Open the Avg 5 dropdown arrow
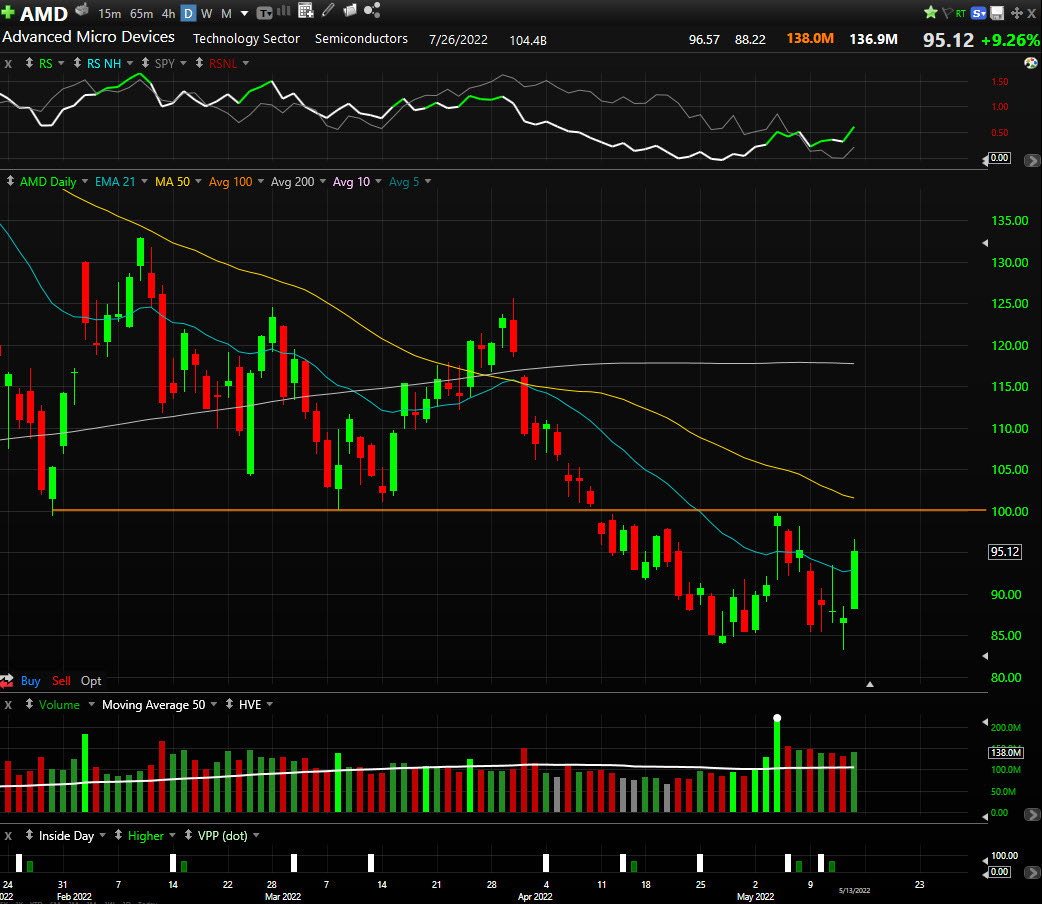 (x=428, y=181)
